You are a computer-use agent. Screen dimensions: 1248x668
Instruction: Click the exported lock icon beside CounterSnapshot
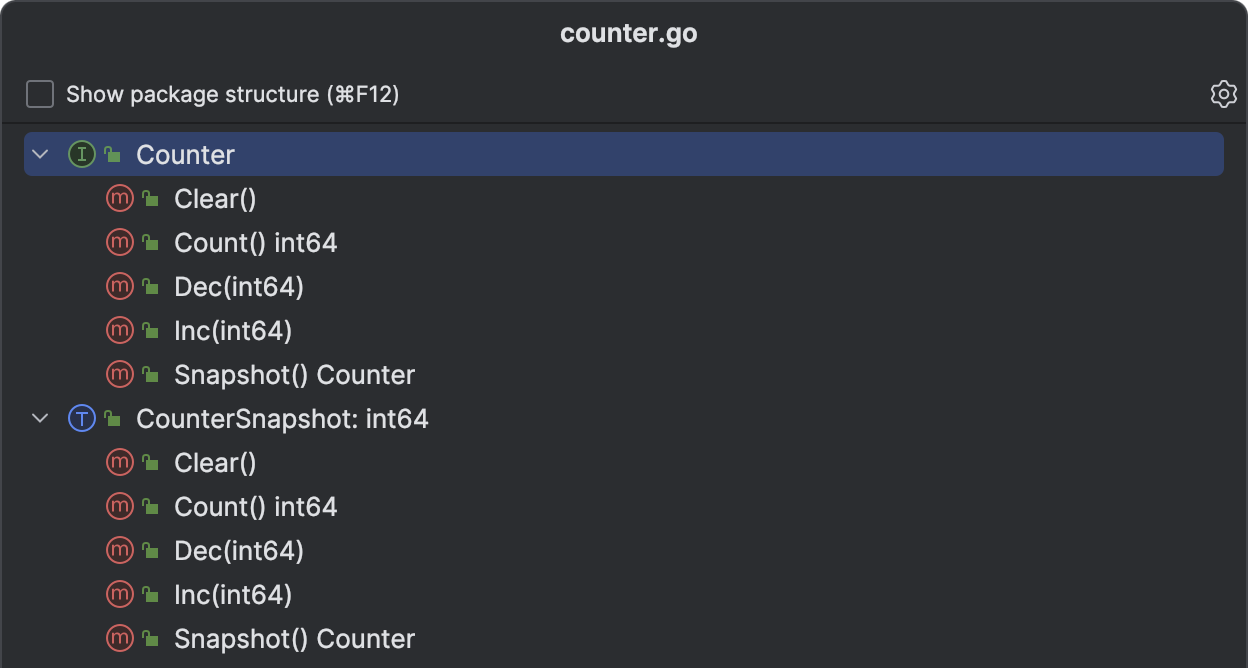[x=113, y=419]
